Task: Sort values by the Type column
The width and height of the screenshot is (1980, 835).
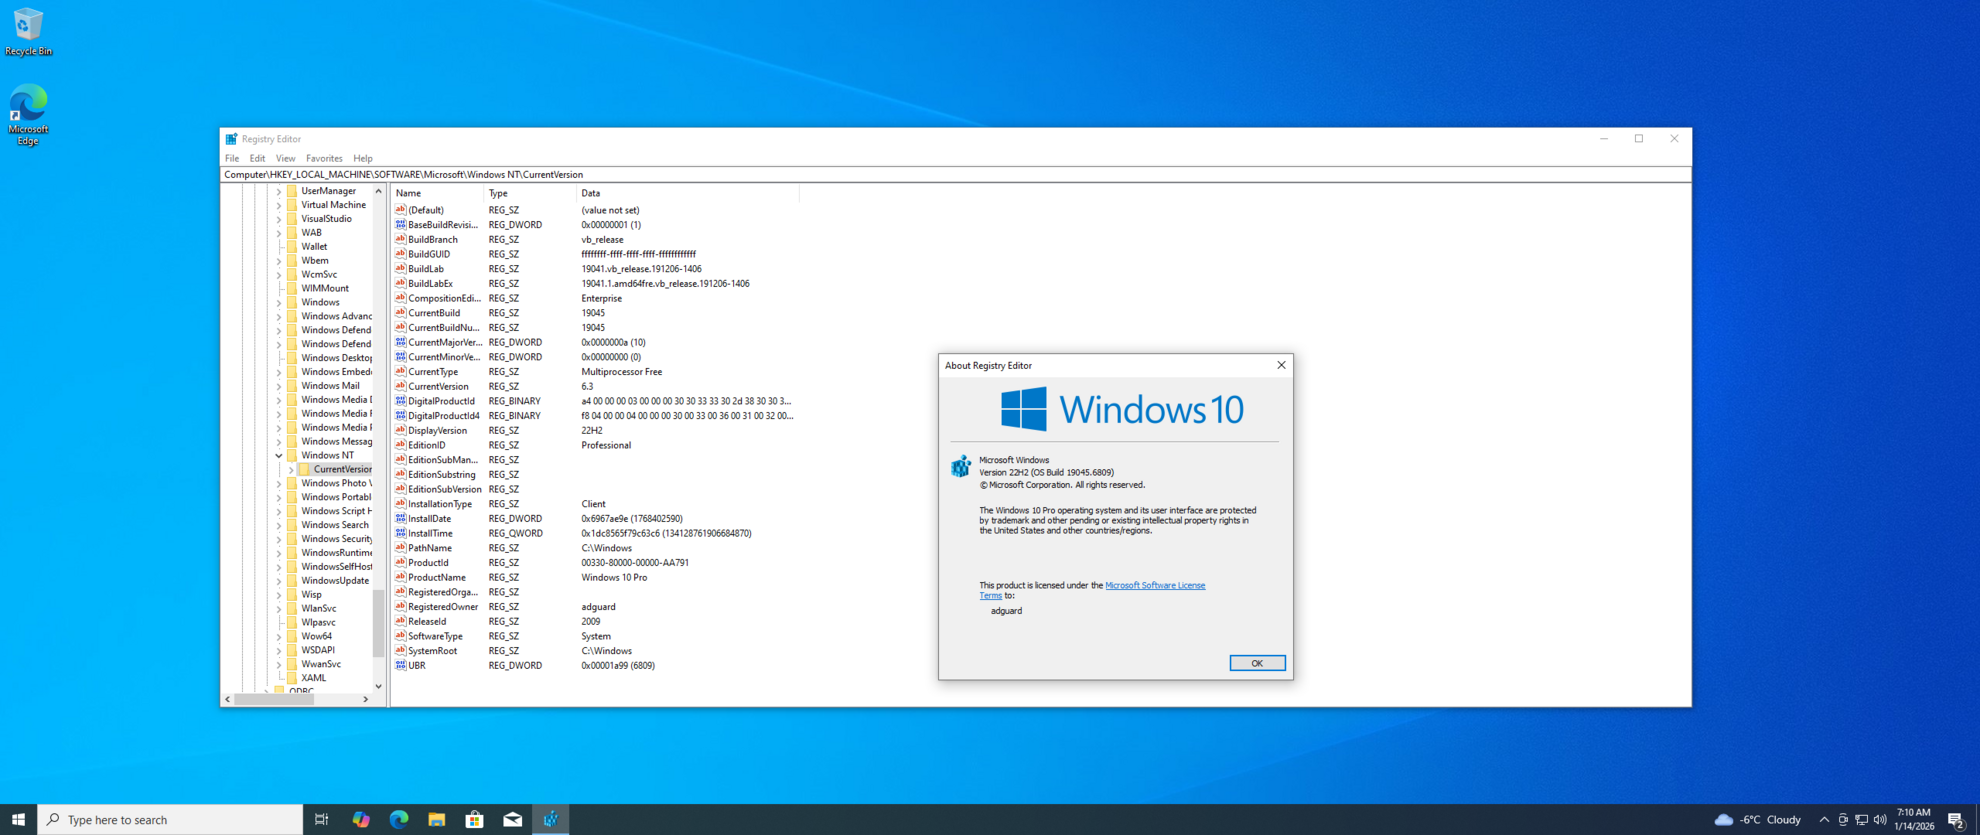Action: pos(530,193)
